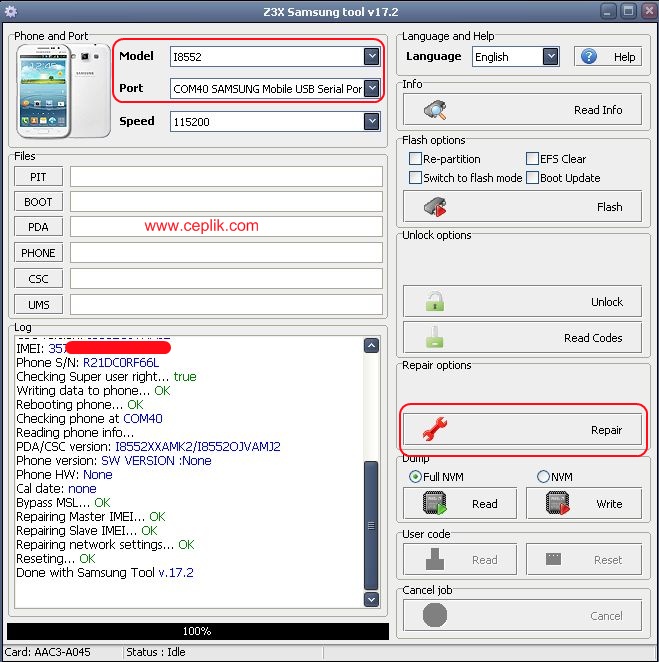Click the PDA file button
This screenshot has height=662, width=659.
click(38, 227)
